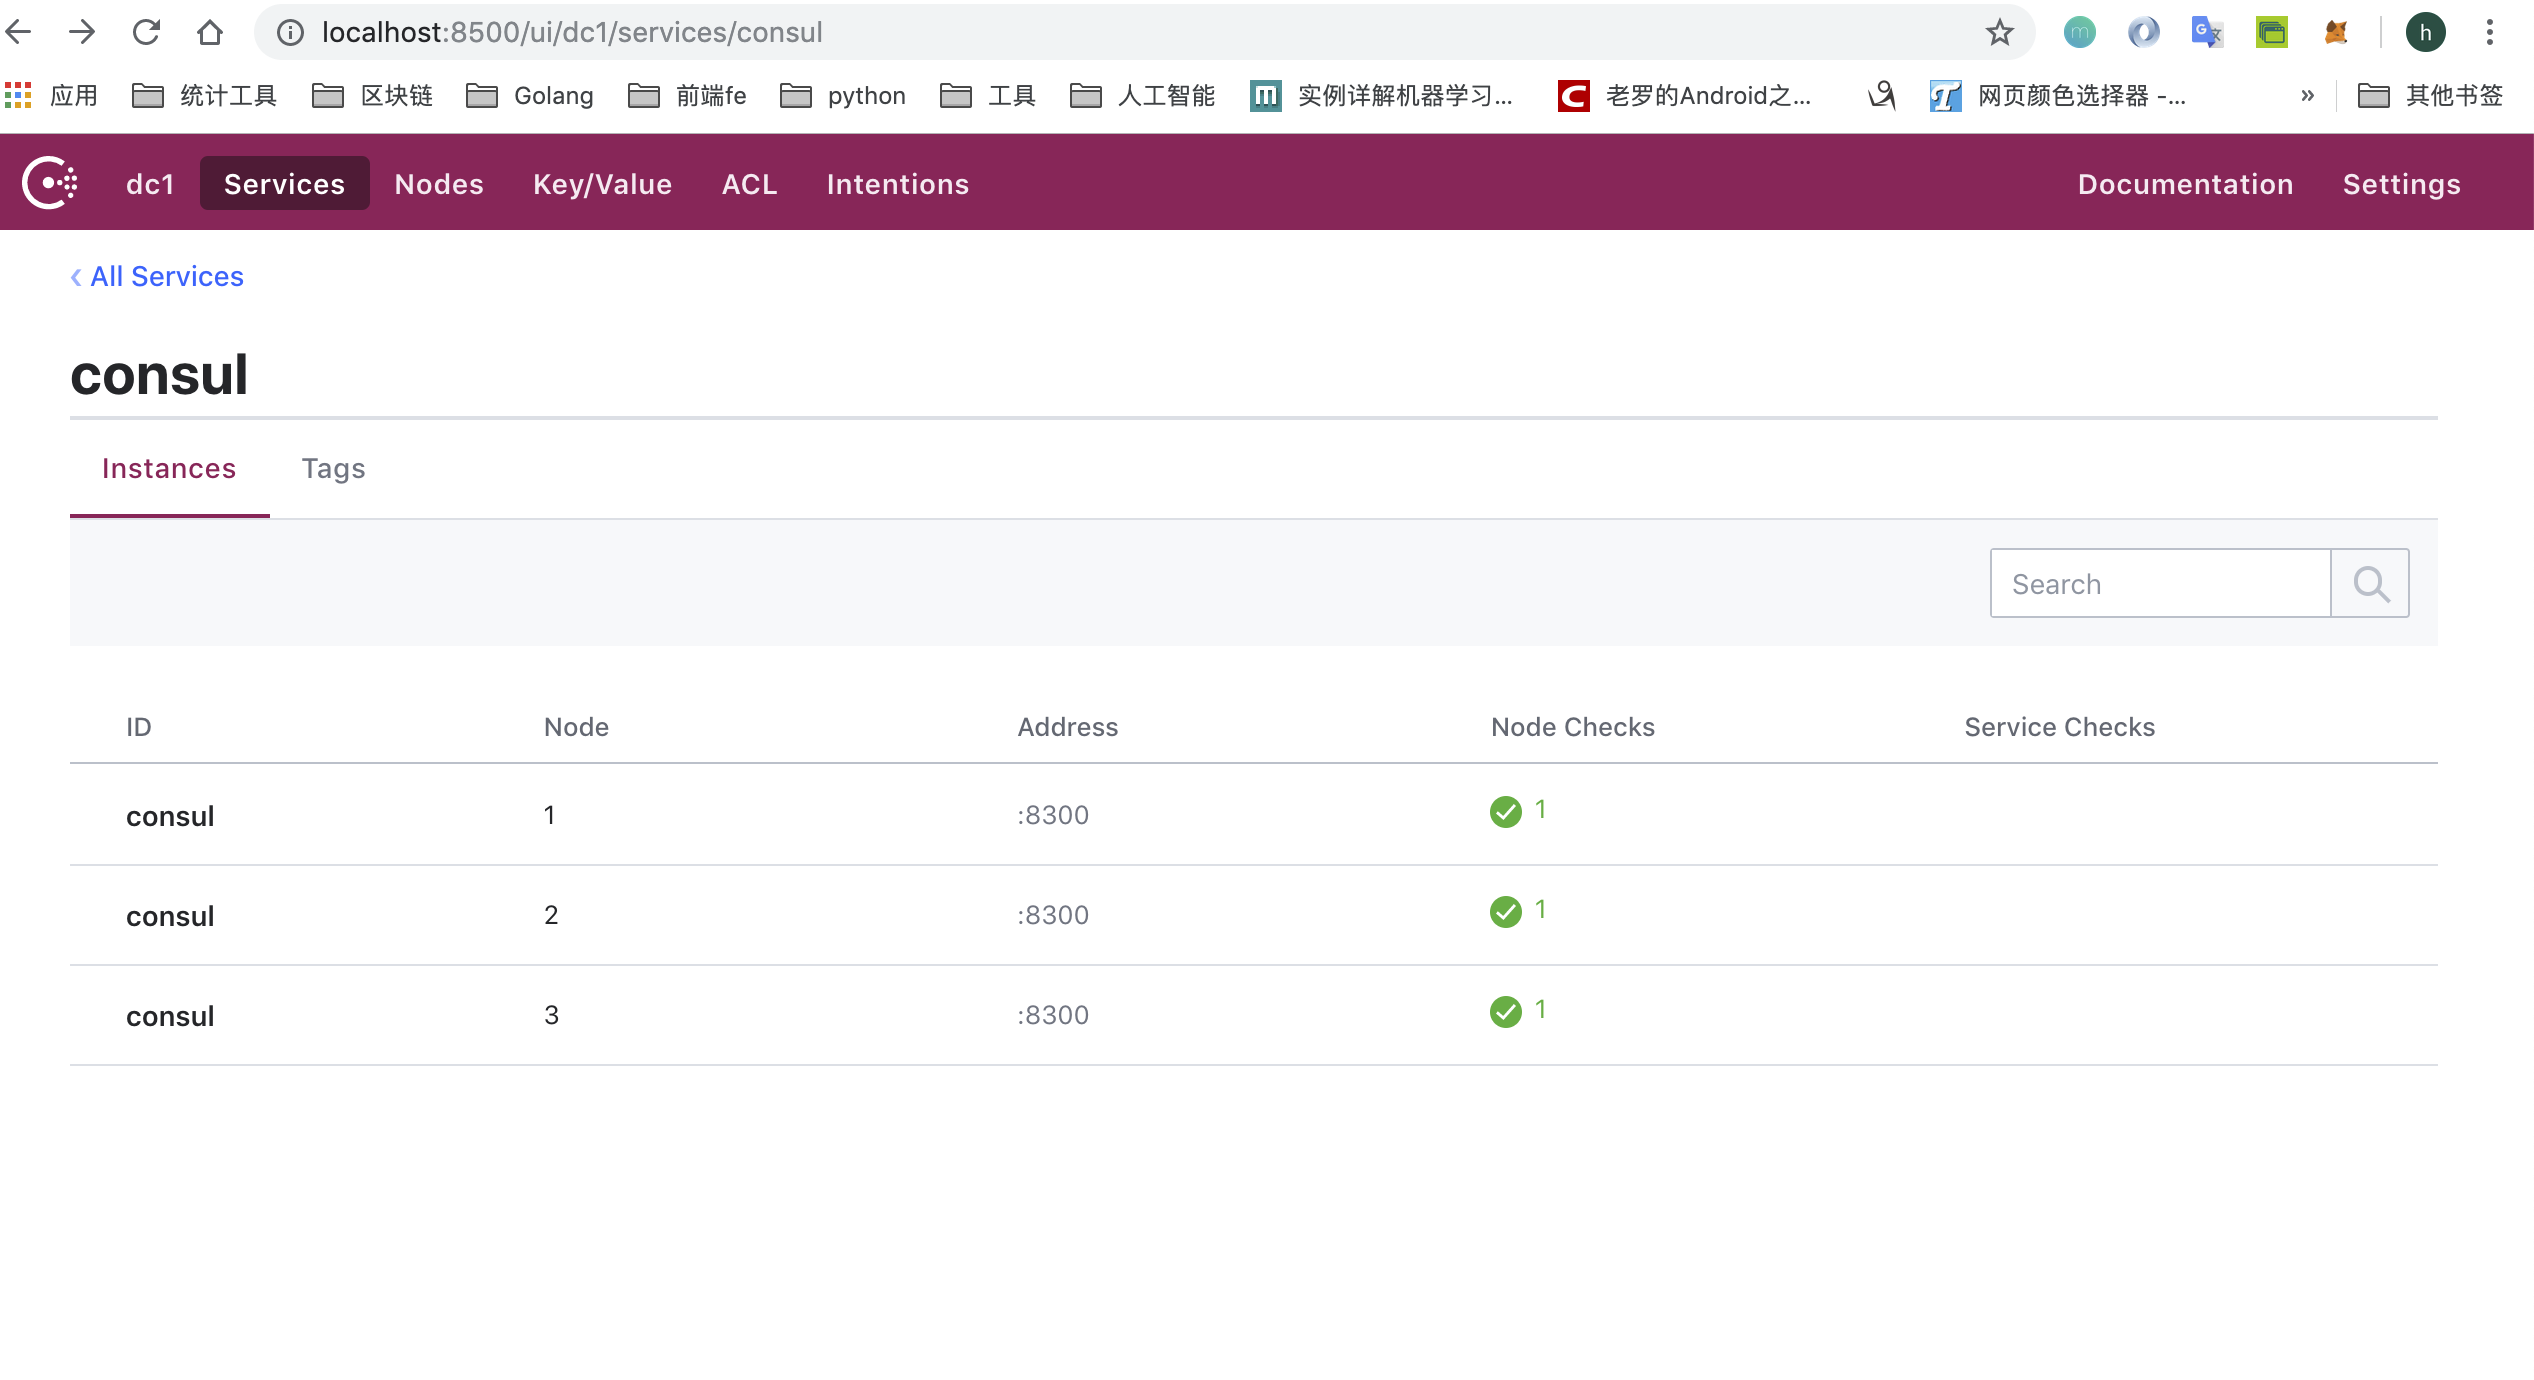
Task: Reload the page with the refresh icon
Action: tap(146, 32)
